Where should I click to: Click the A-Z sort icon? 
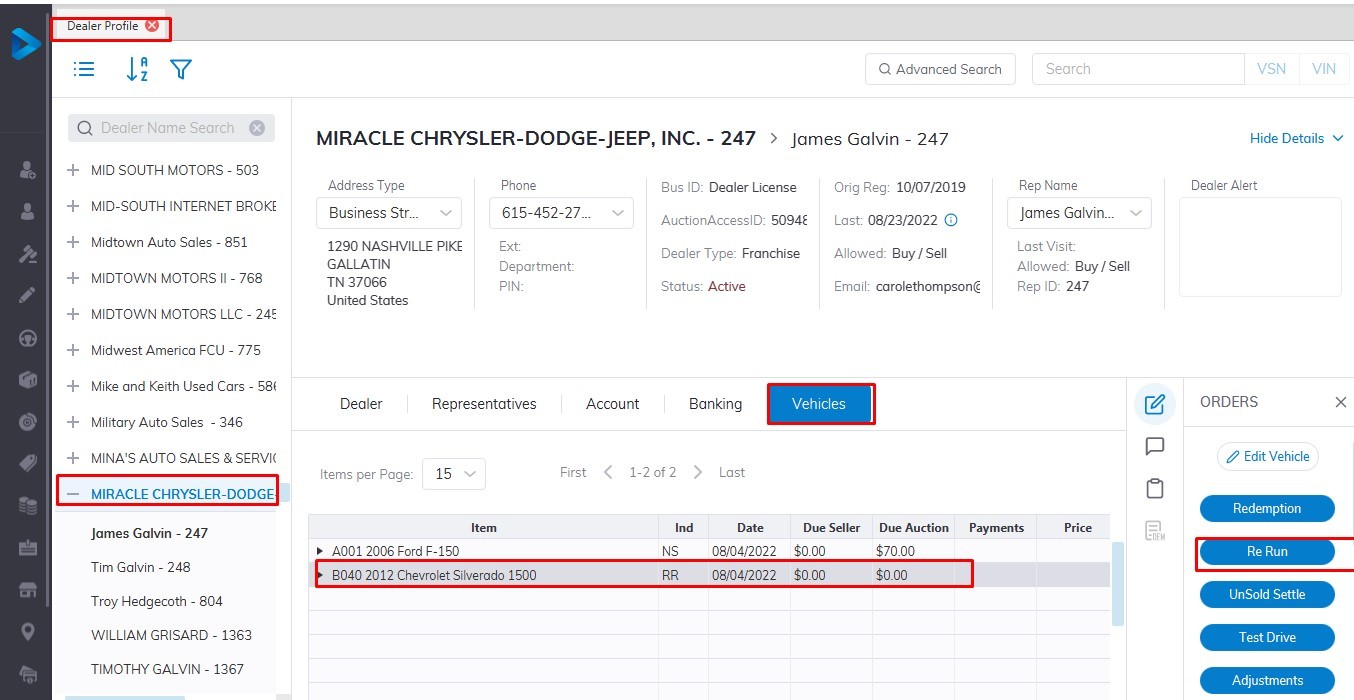(137, 69)
